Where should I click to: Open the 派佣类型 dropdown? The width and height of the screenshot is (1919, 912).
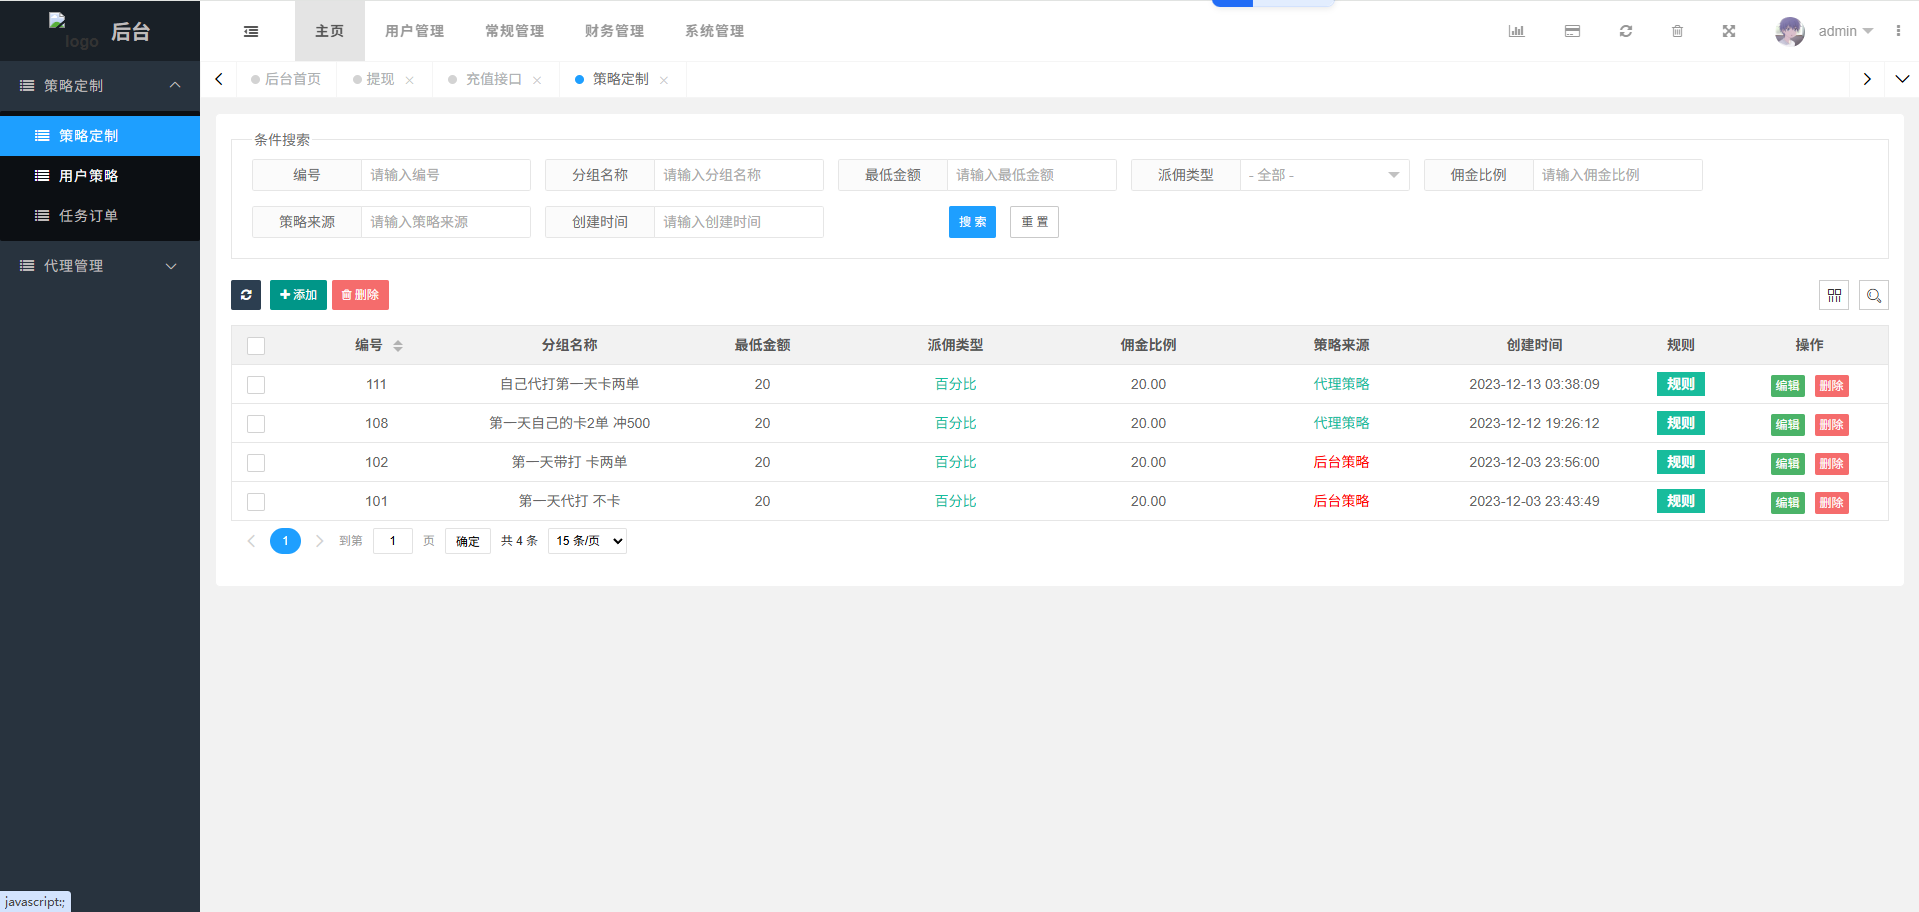(1324, 175)
